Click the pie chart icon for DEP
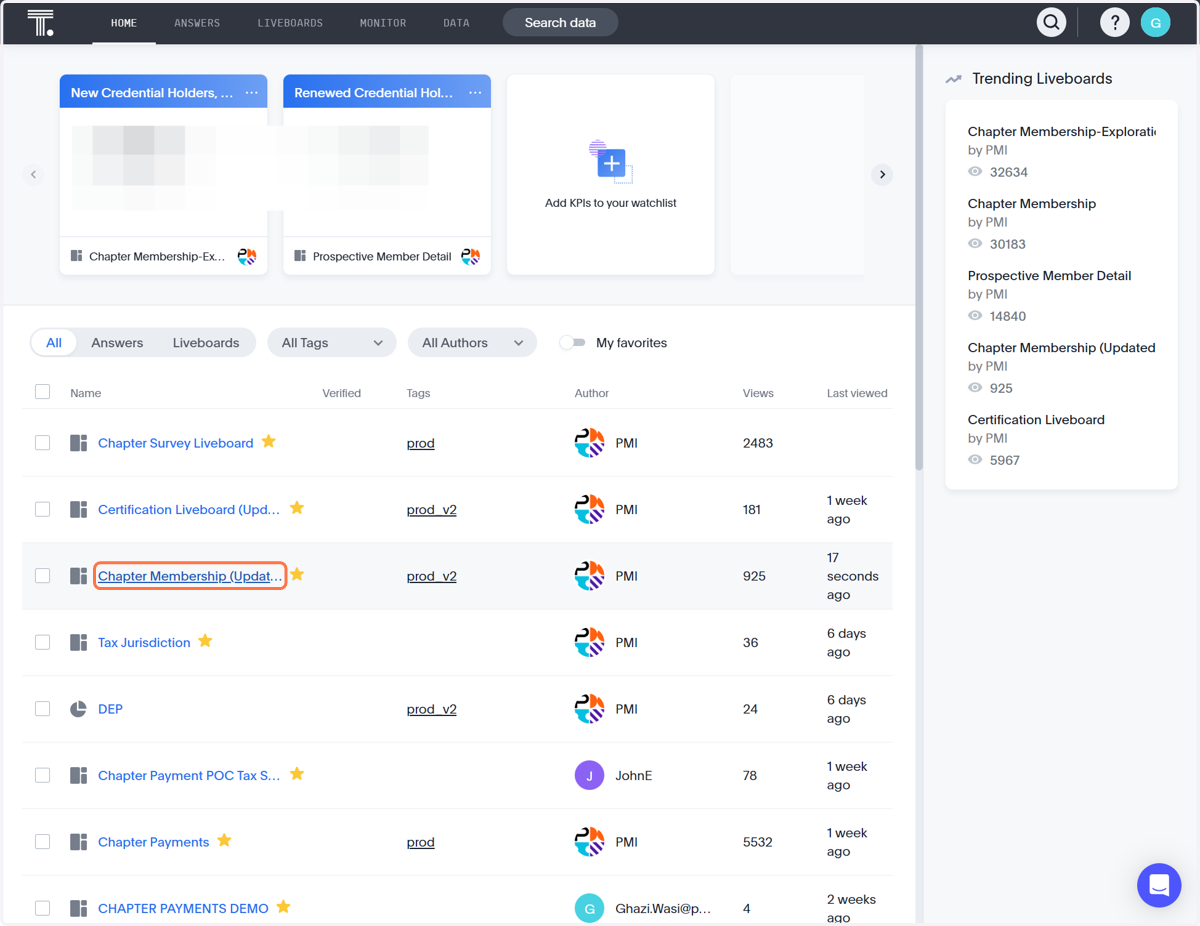Image resolution: width=1200 pixels, height=926 pixels. [x=78, y=708]
